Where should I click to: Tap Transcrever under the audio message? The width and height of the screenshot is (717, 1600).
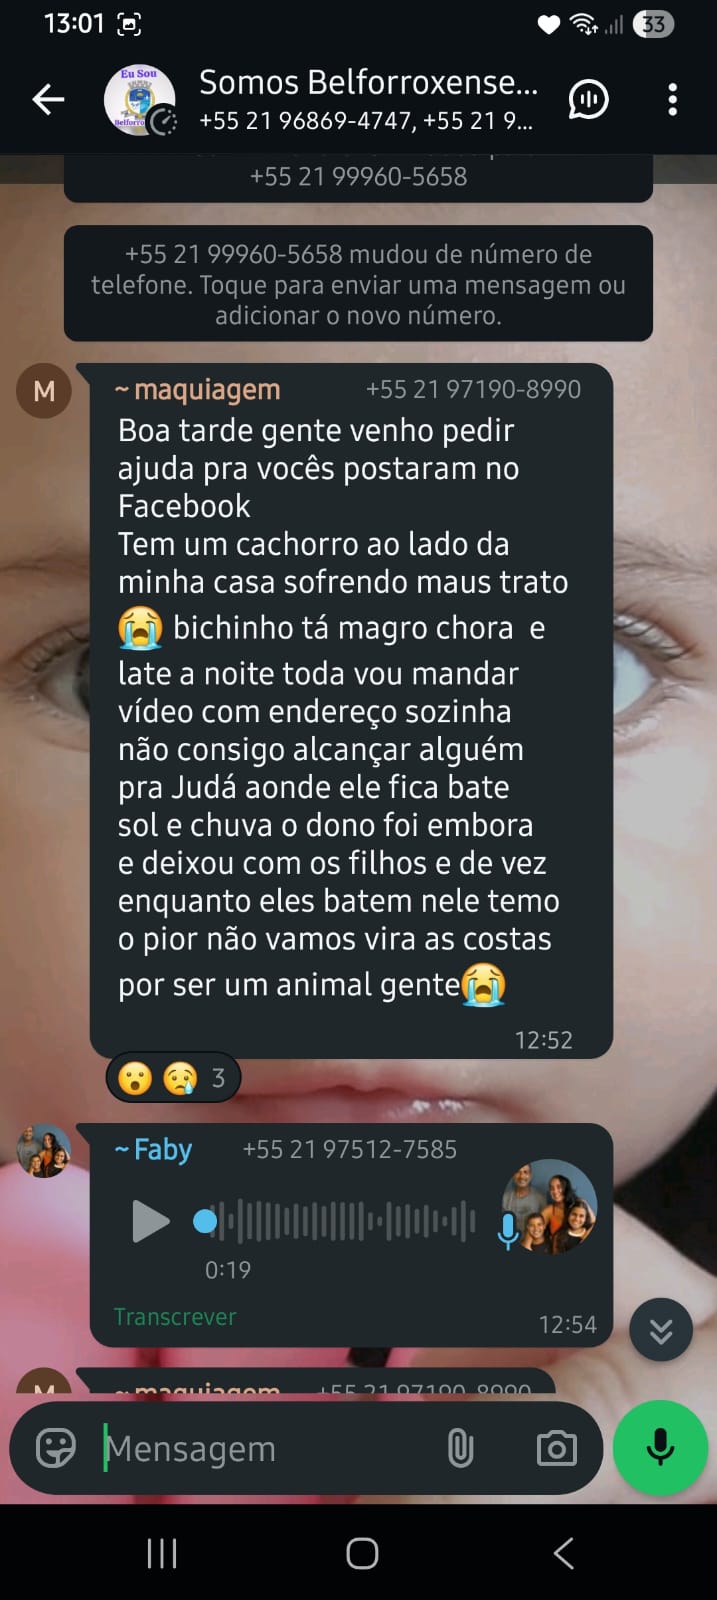175,1317
